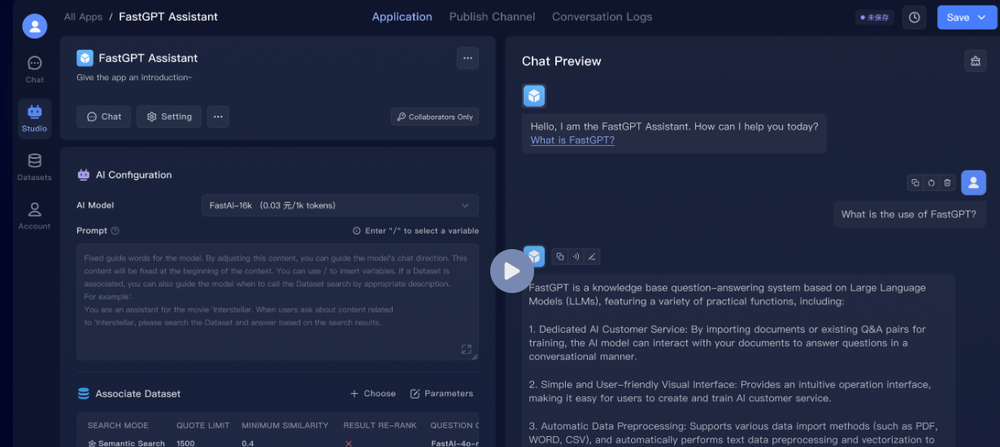1000x447 pixels.
Task: Click the annotate pencil icon on assistant reply
Action: tap(592, 256)
